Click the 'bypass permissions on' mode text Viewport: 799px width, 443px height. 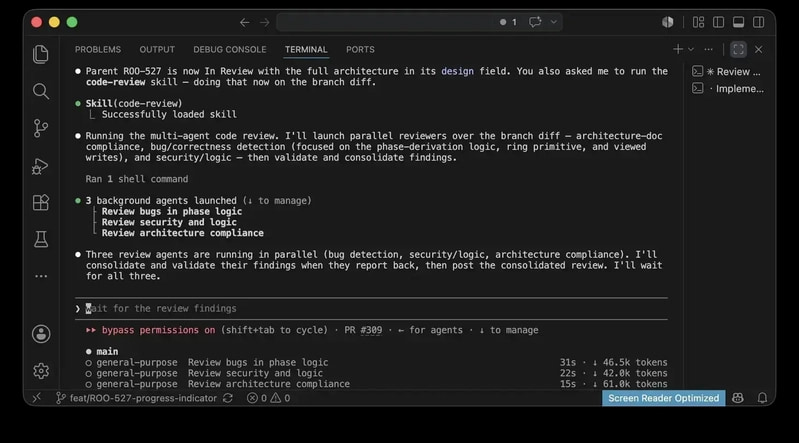[158, 330]
